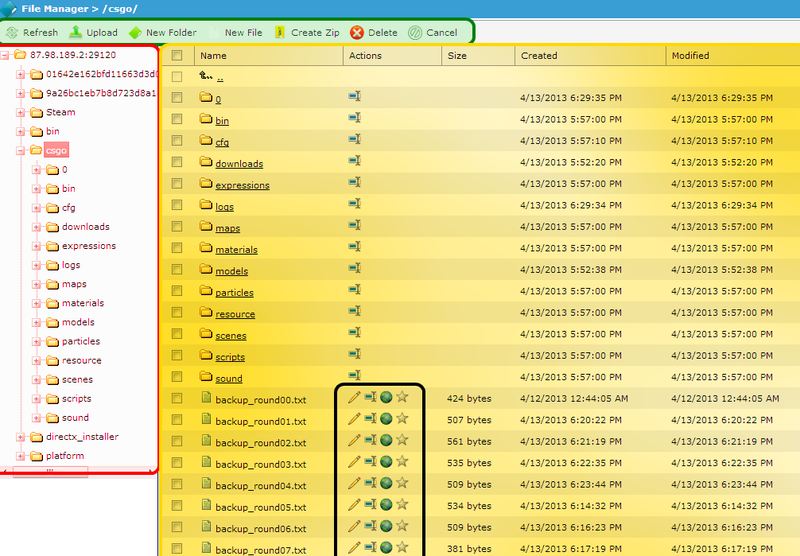Viewport: 800px width, 556px height.
Task: Click the pencil edit icon for backup_round00.txt
Action: [354, 397]
